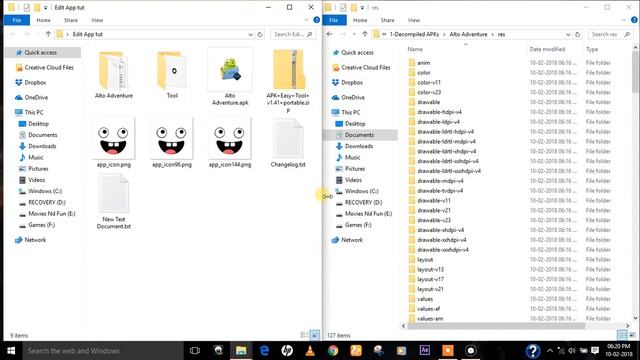The height and width of the screenshot is (360, 640).
Task: Select Documents in res window sidebar
Action: (359, 135)
